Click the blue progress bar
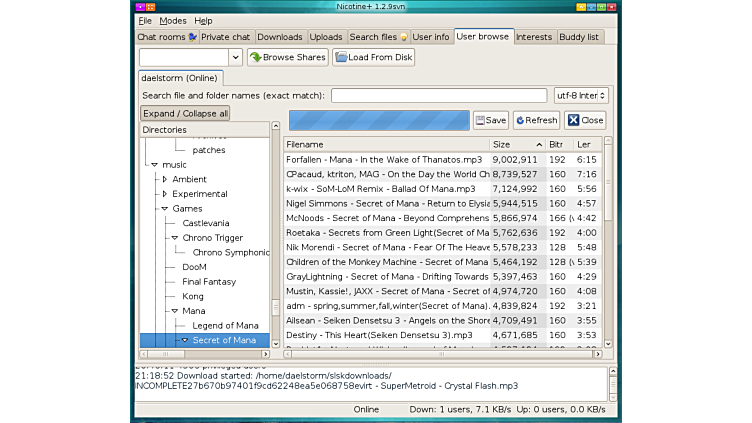 (378, 120)
